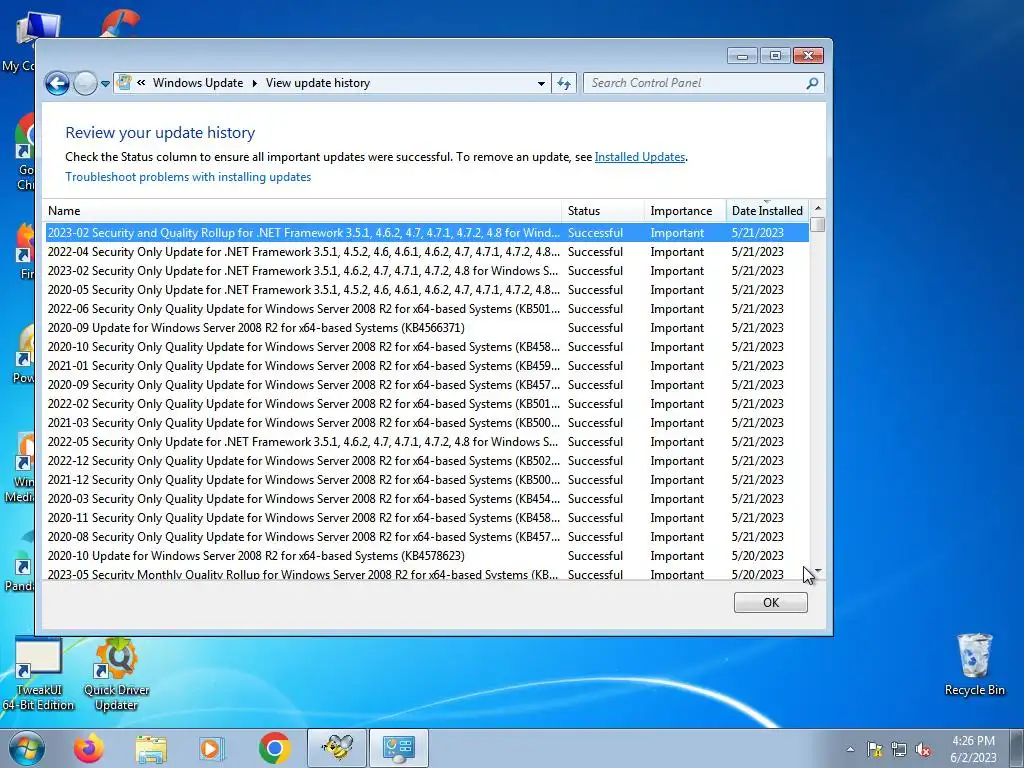Open the recent pages dropdown arrow
This screenshot has width=1024, height=768.
[105, 84]
